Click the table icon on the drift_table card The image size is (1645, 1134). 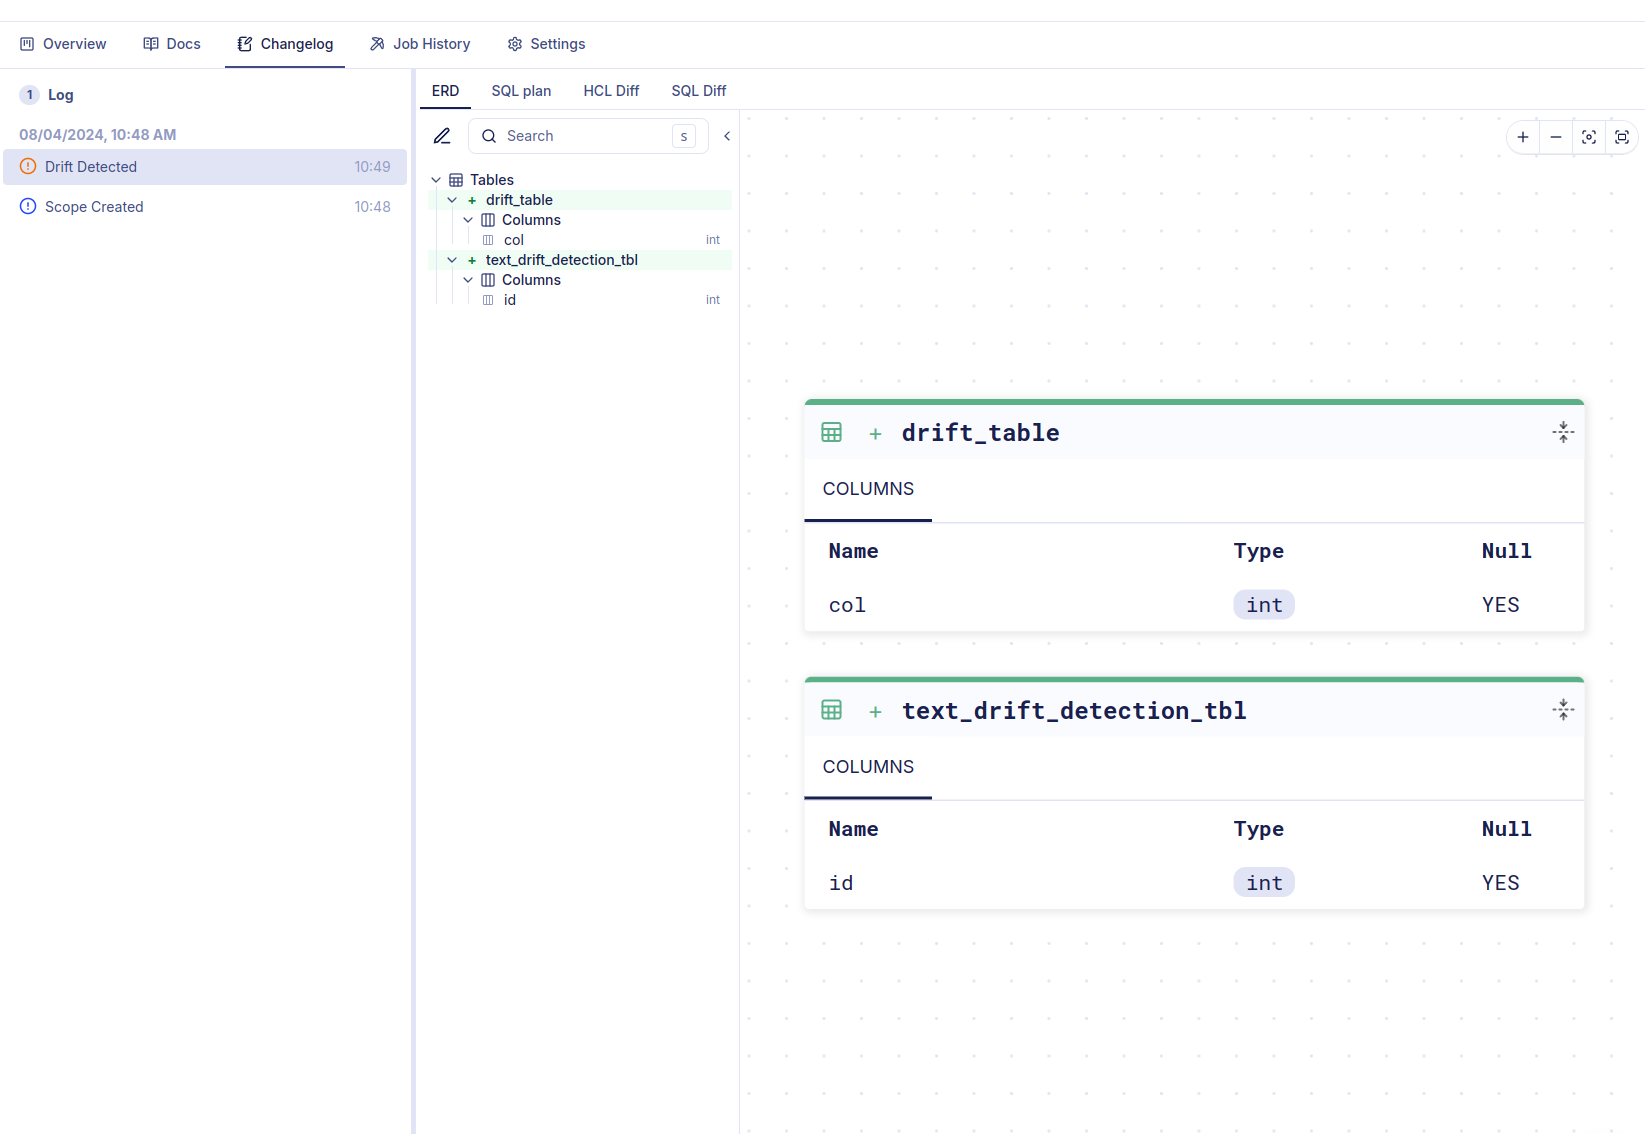pos(831,432)
